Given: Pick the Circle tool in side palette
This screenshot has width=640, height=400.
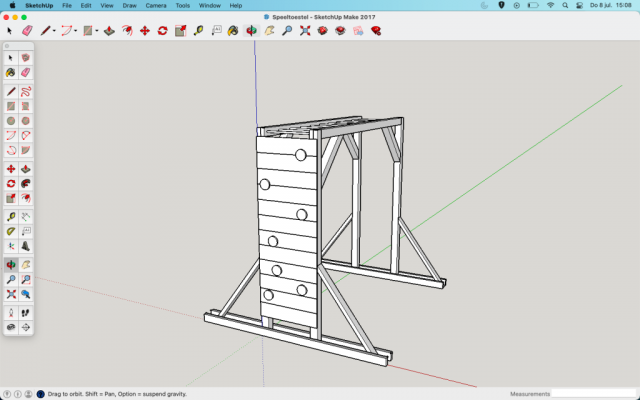Looking at the screenshot, I should 11,121.
